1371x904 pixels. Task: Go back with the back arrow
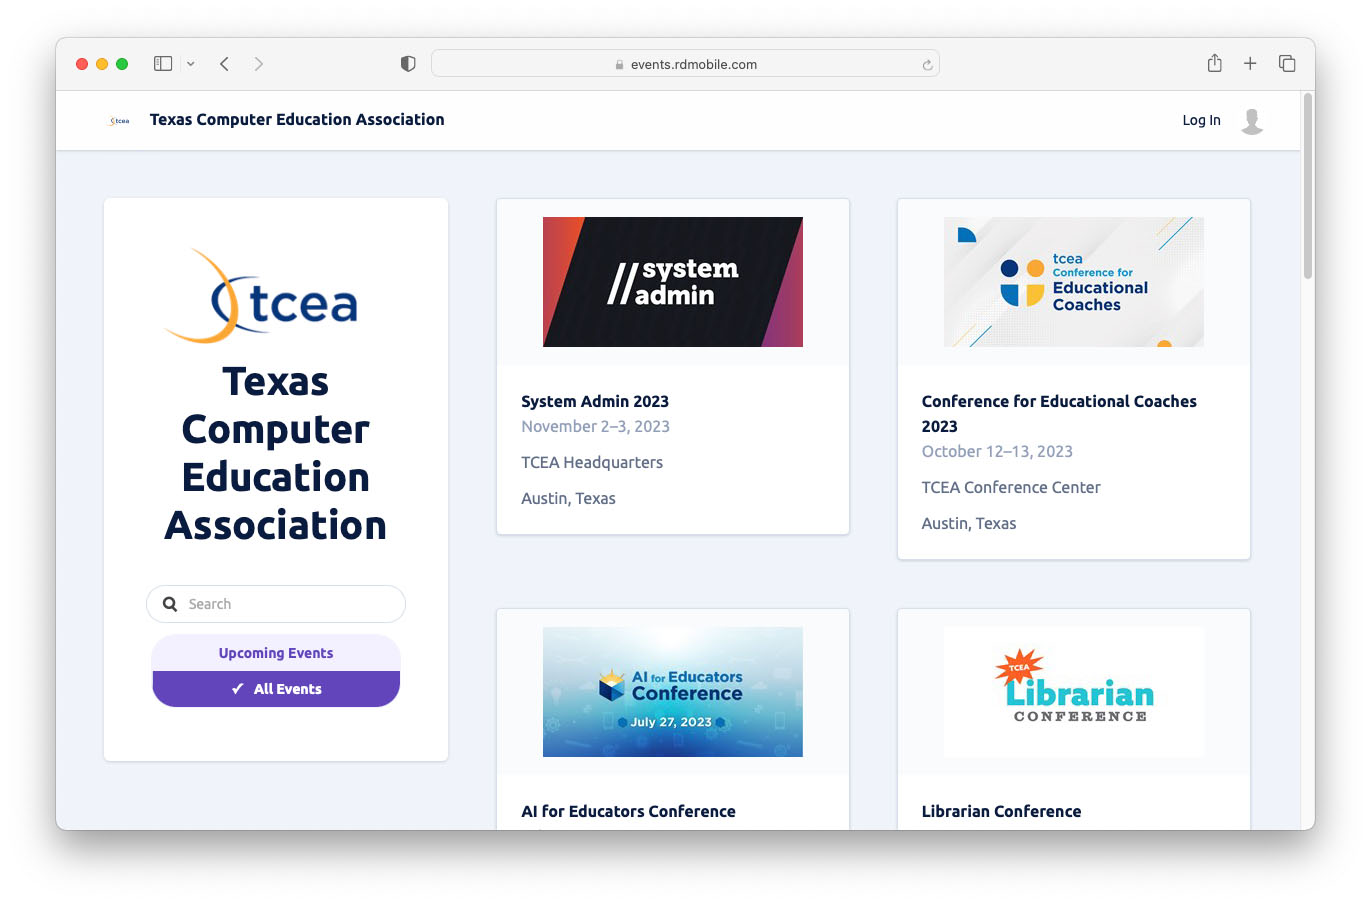tap(224, 64)
